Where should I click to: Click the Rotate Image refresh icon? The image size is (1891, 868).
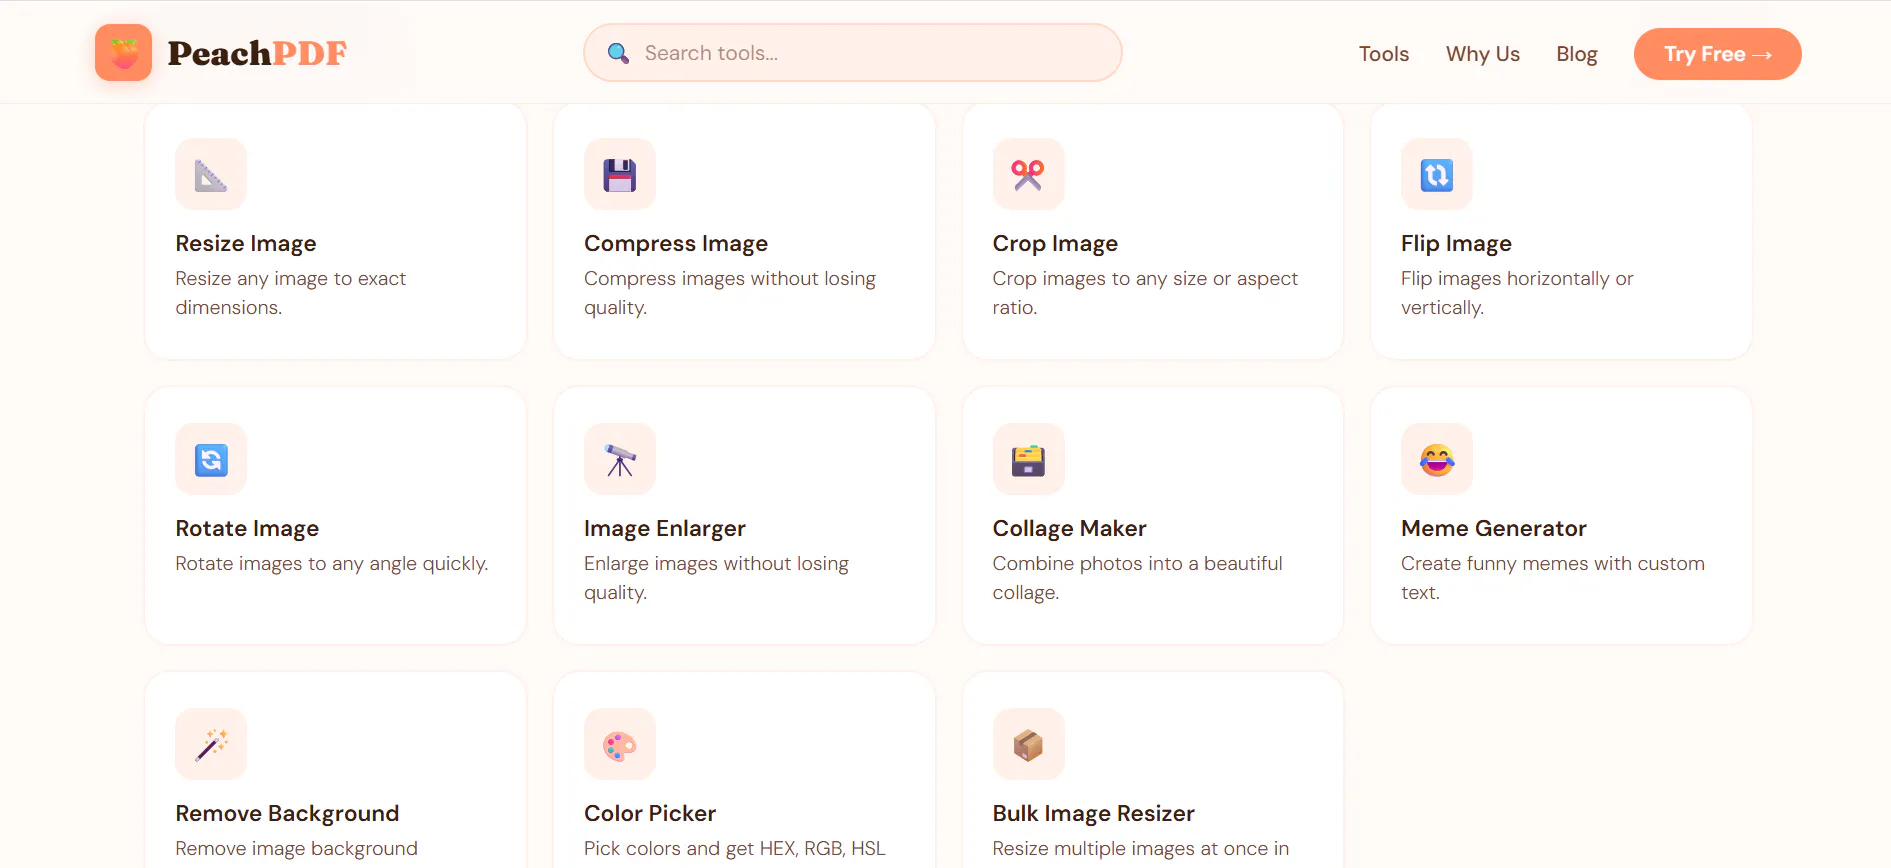tap(211, 460)
